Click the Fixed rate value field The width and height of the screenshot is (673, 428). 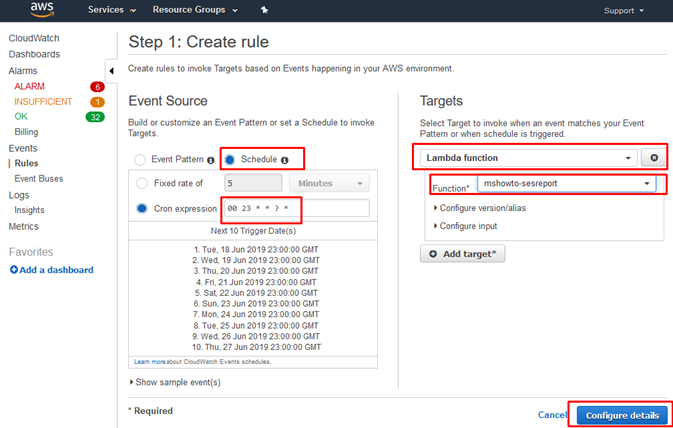point(253,183)
